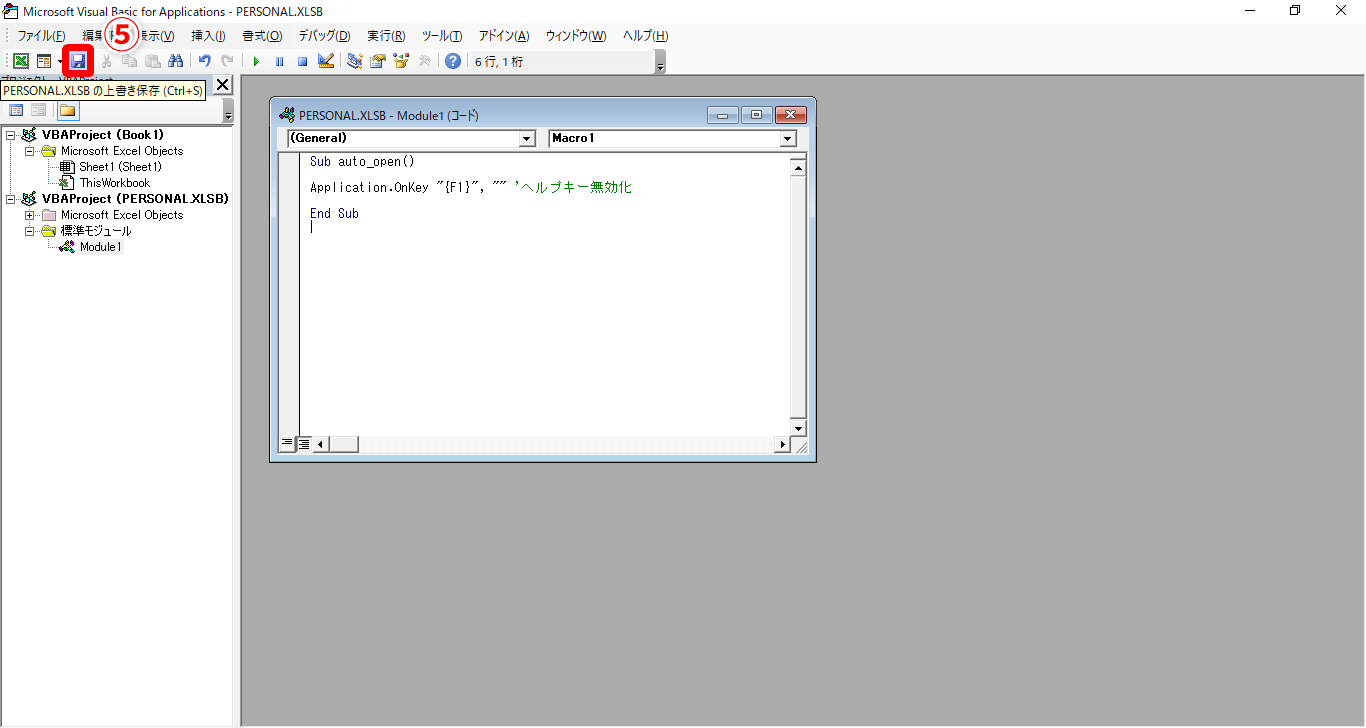Collapse Microsoft Excel Objects under VBAProject (Book1)

point(30,151)
